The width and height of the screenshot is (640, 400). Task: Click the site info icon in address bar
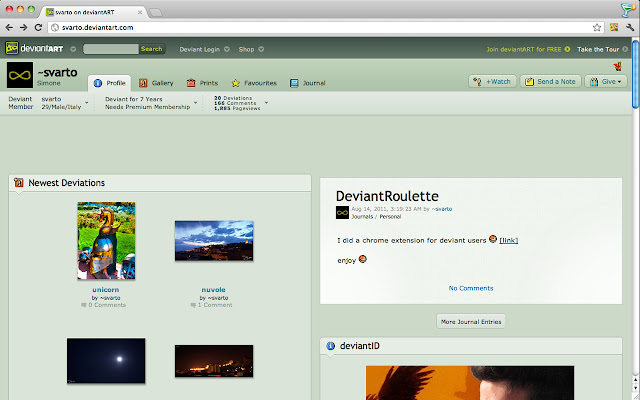pos(55,27)
